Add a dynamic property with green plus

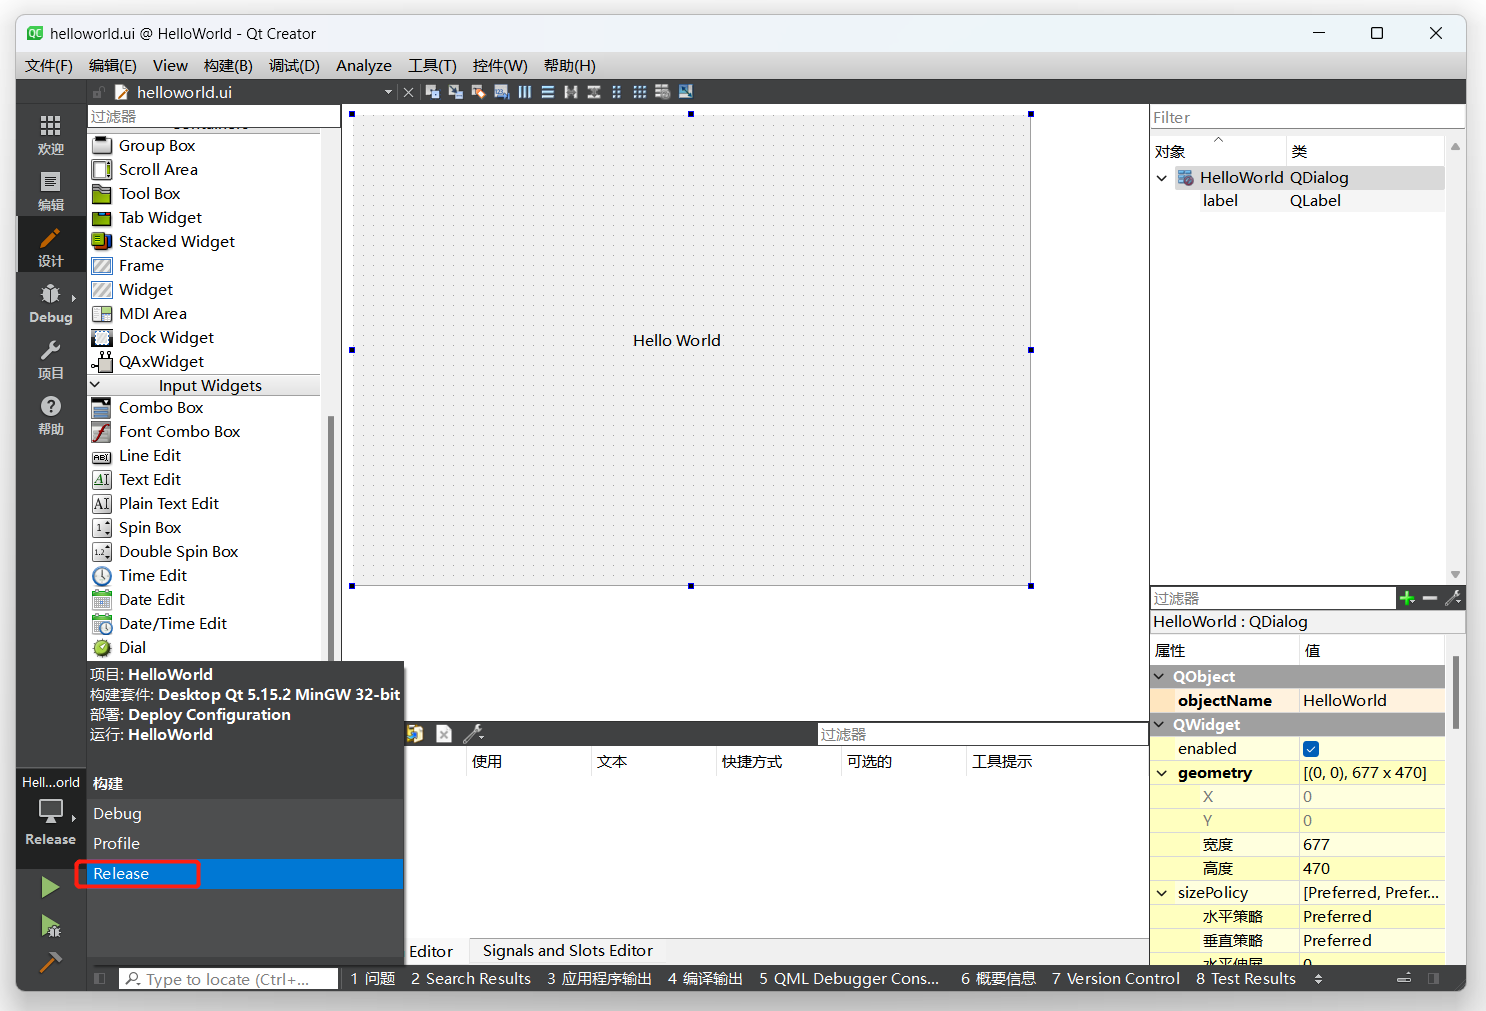click(x=1407, y=598)
